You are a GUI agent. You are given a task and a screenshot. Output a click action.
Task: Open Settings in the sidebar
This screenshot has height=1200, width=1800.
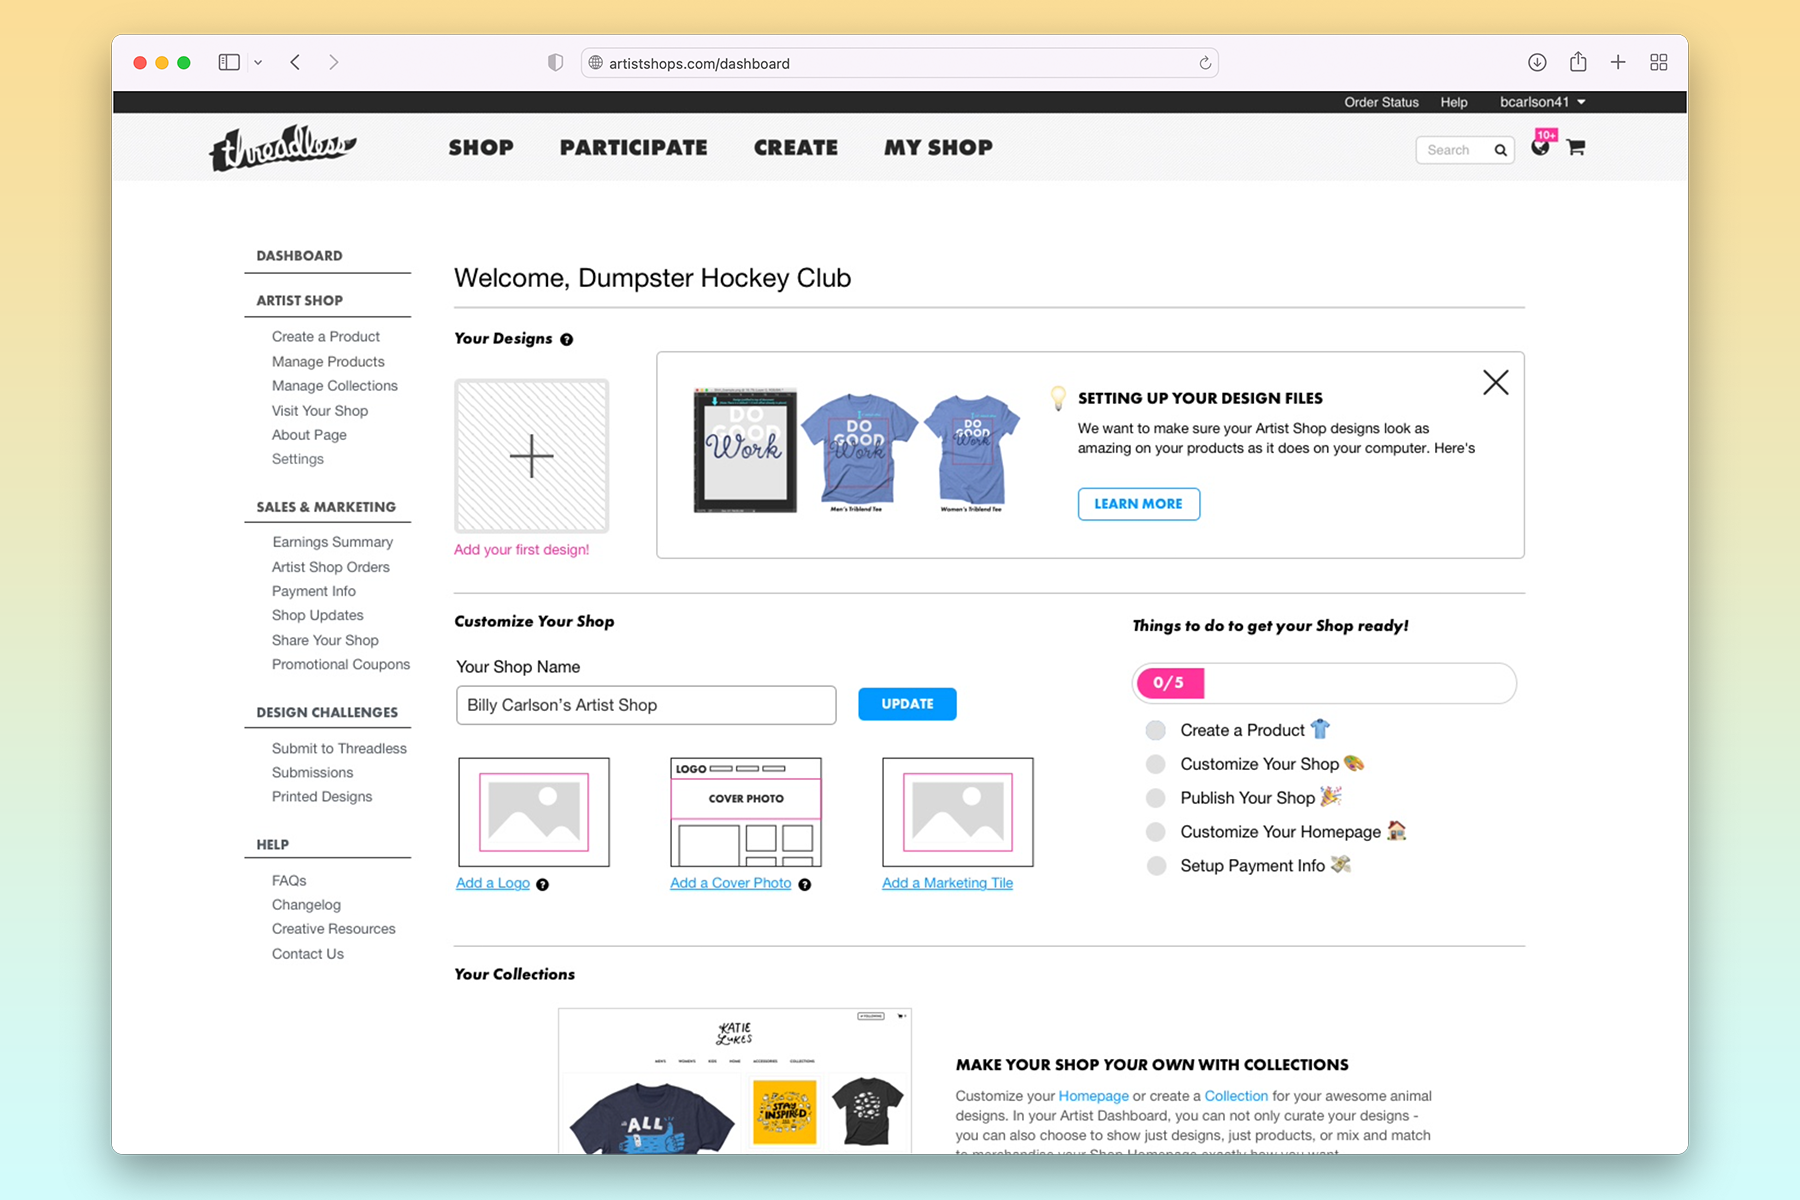tap(298, 459)
